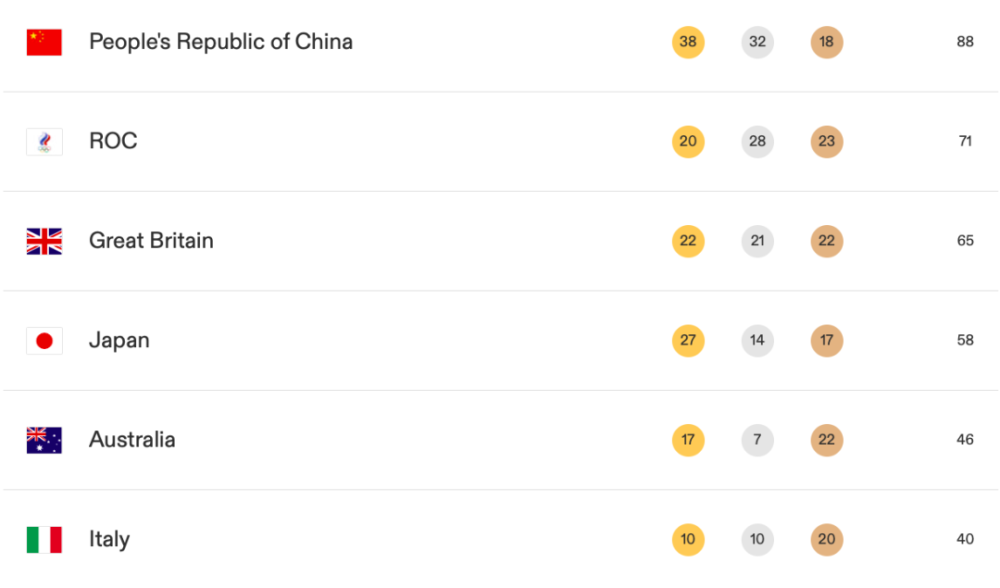Click Australia's bronze medal count 22
Screen dimensions: 1000x588
pos(827,440)
